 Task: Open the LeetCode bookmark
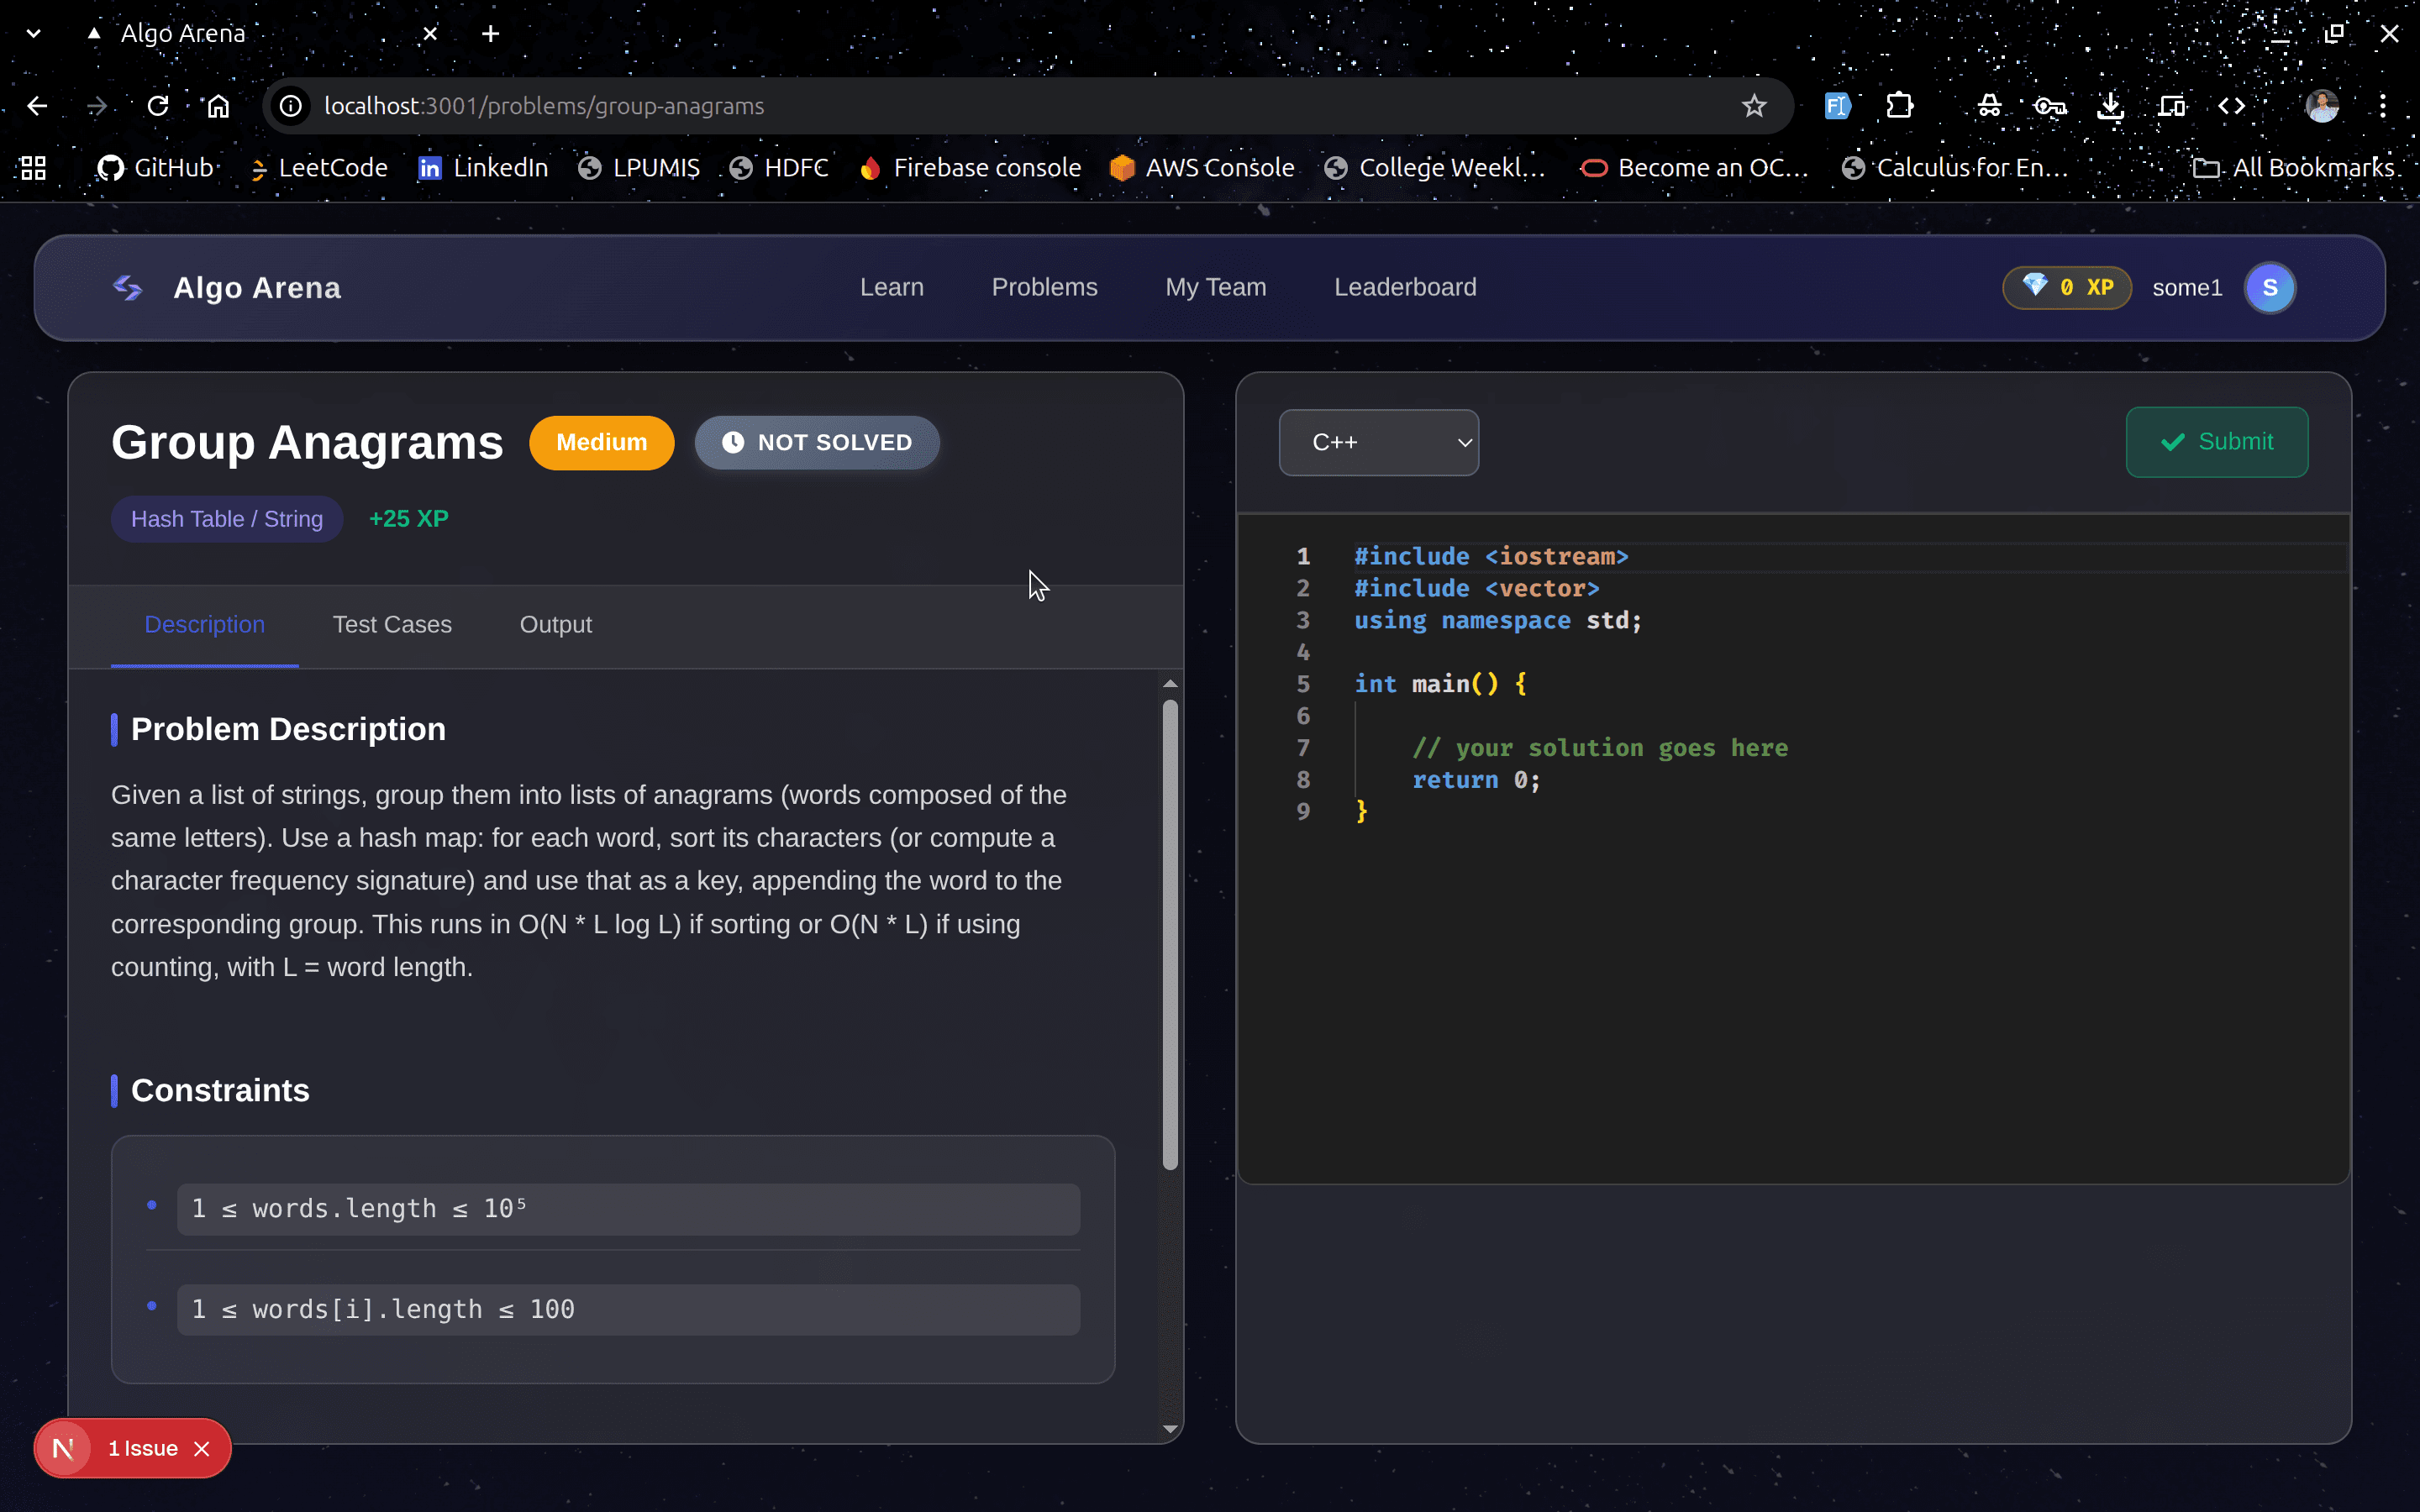tap(318, 167)
